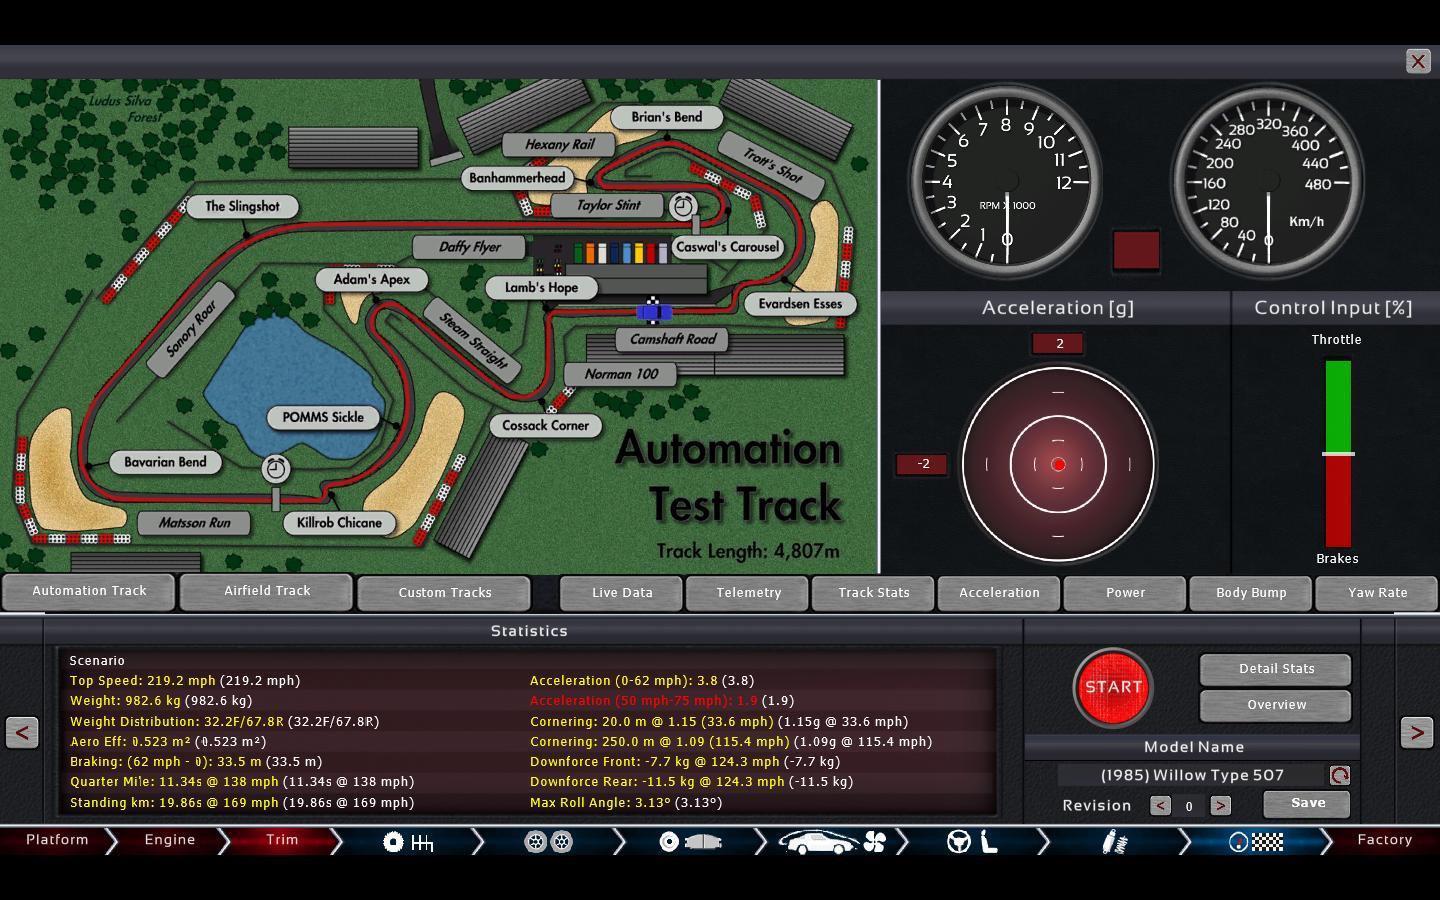Image resolution: width=1440 pixels, height=900 pixels.
Task: Go to the suspension spring icon
Action: [1114, 842]
